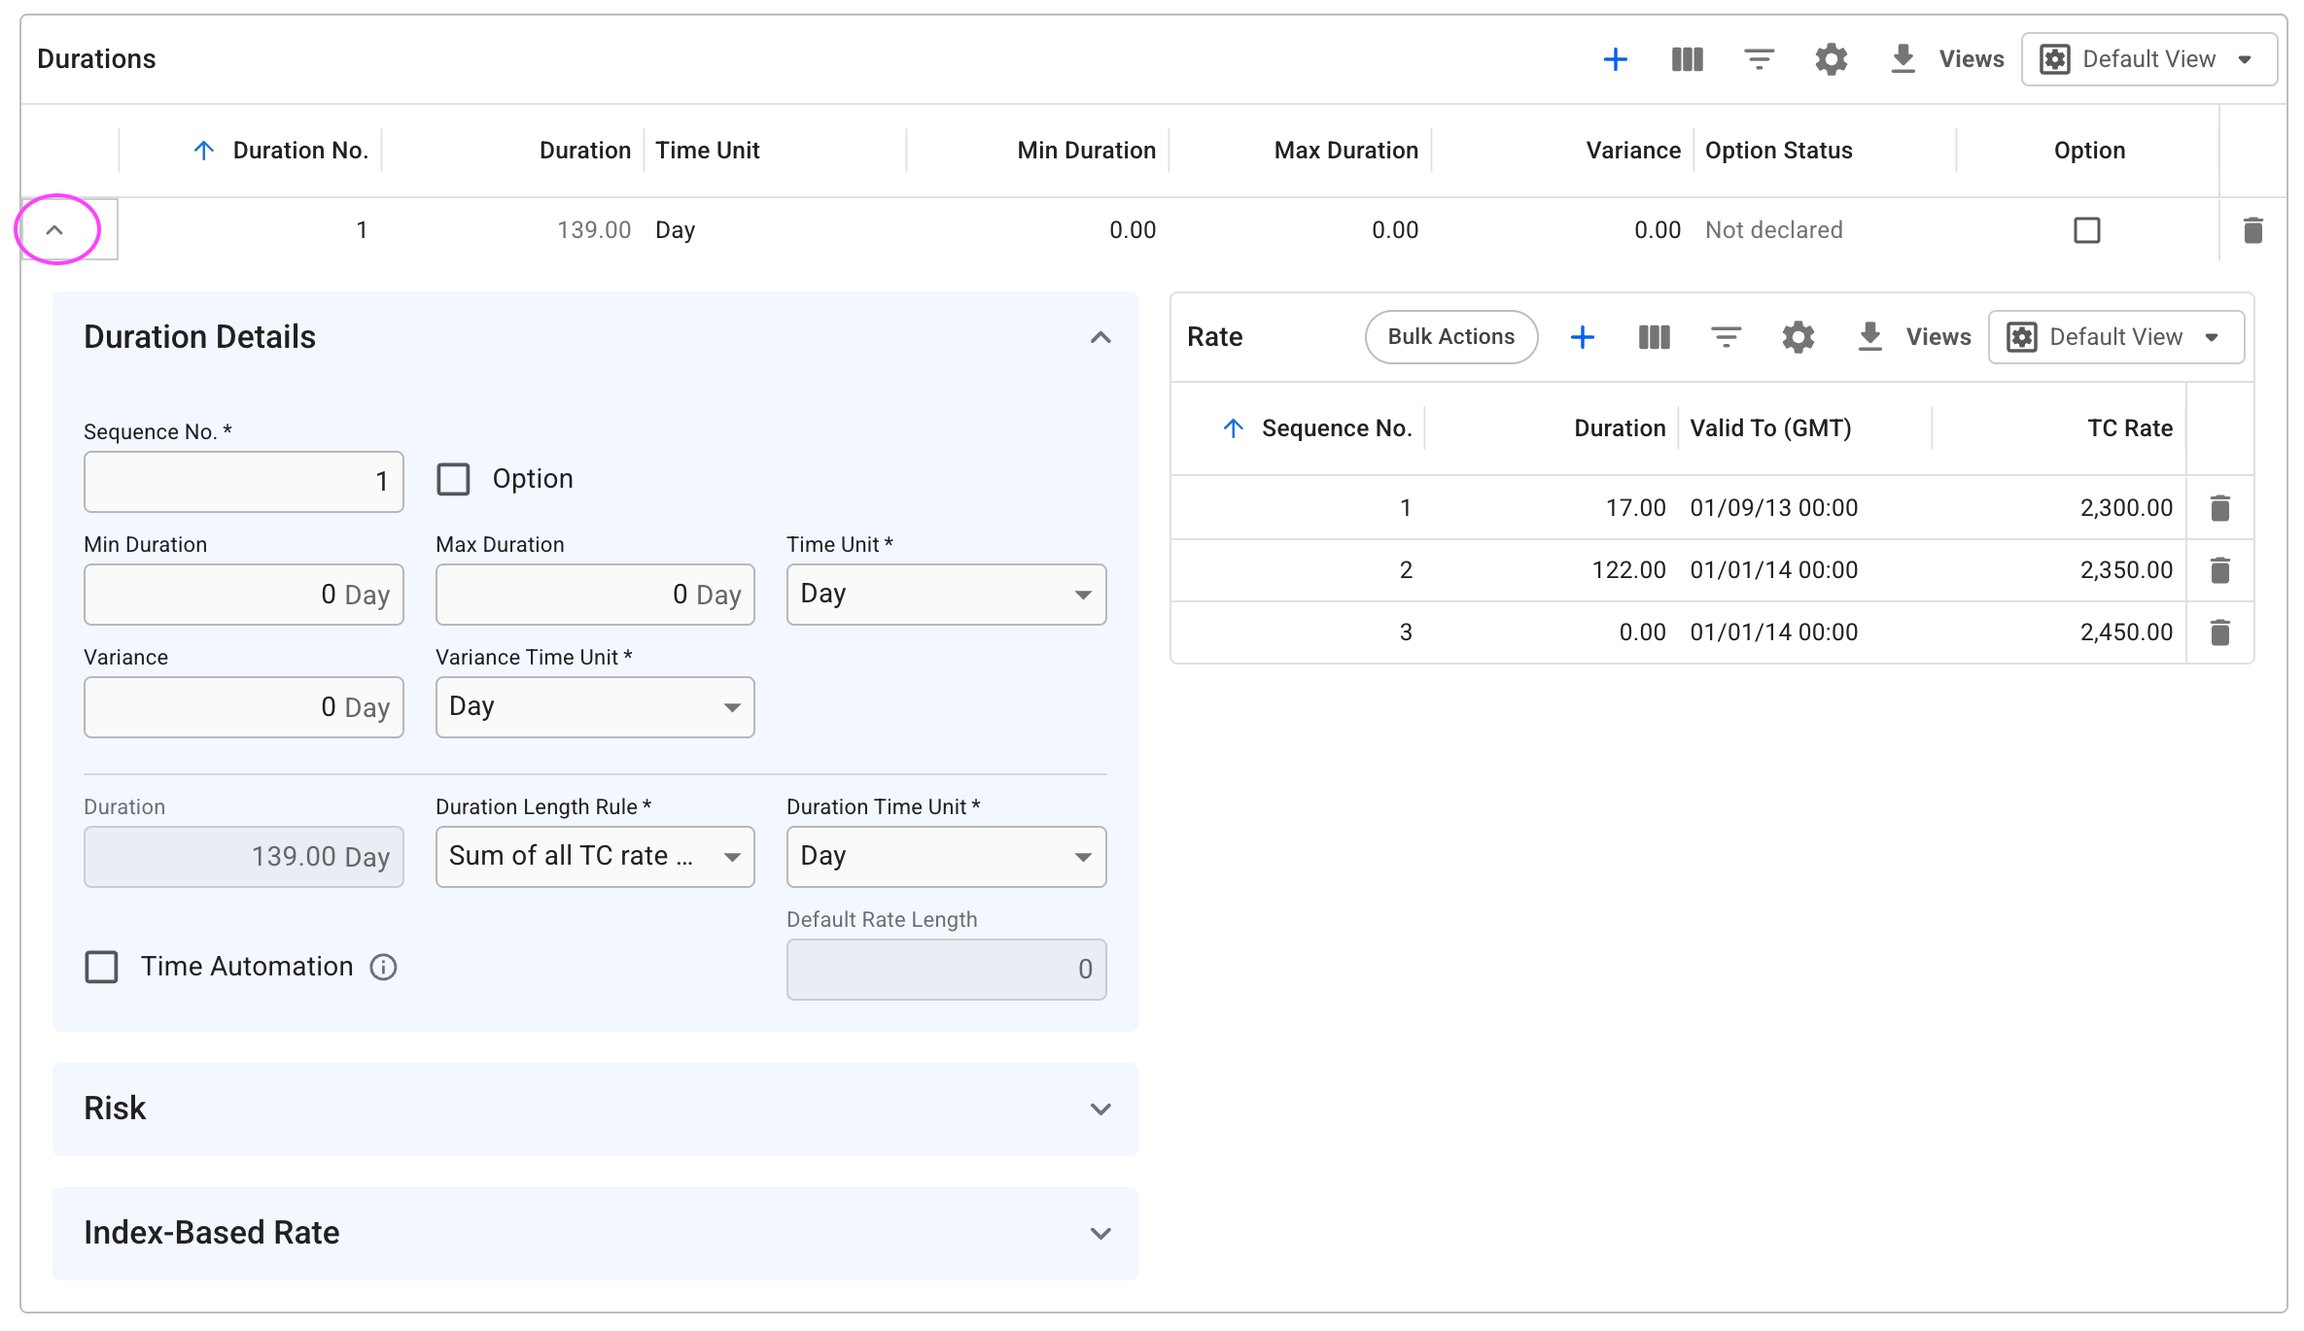Viewport: 2304px width, 1331px height.
Task: Open the Variance Time Unit dropdown
Action: tap(595, 707)
